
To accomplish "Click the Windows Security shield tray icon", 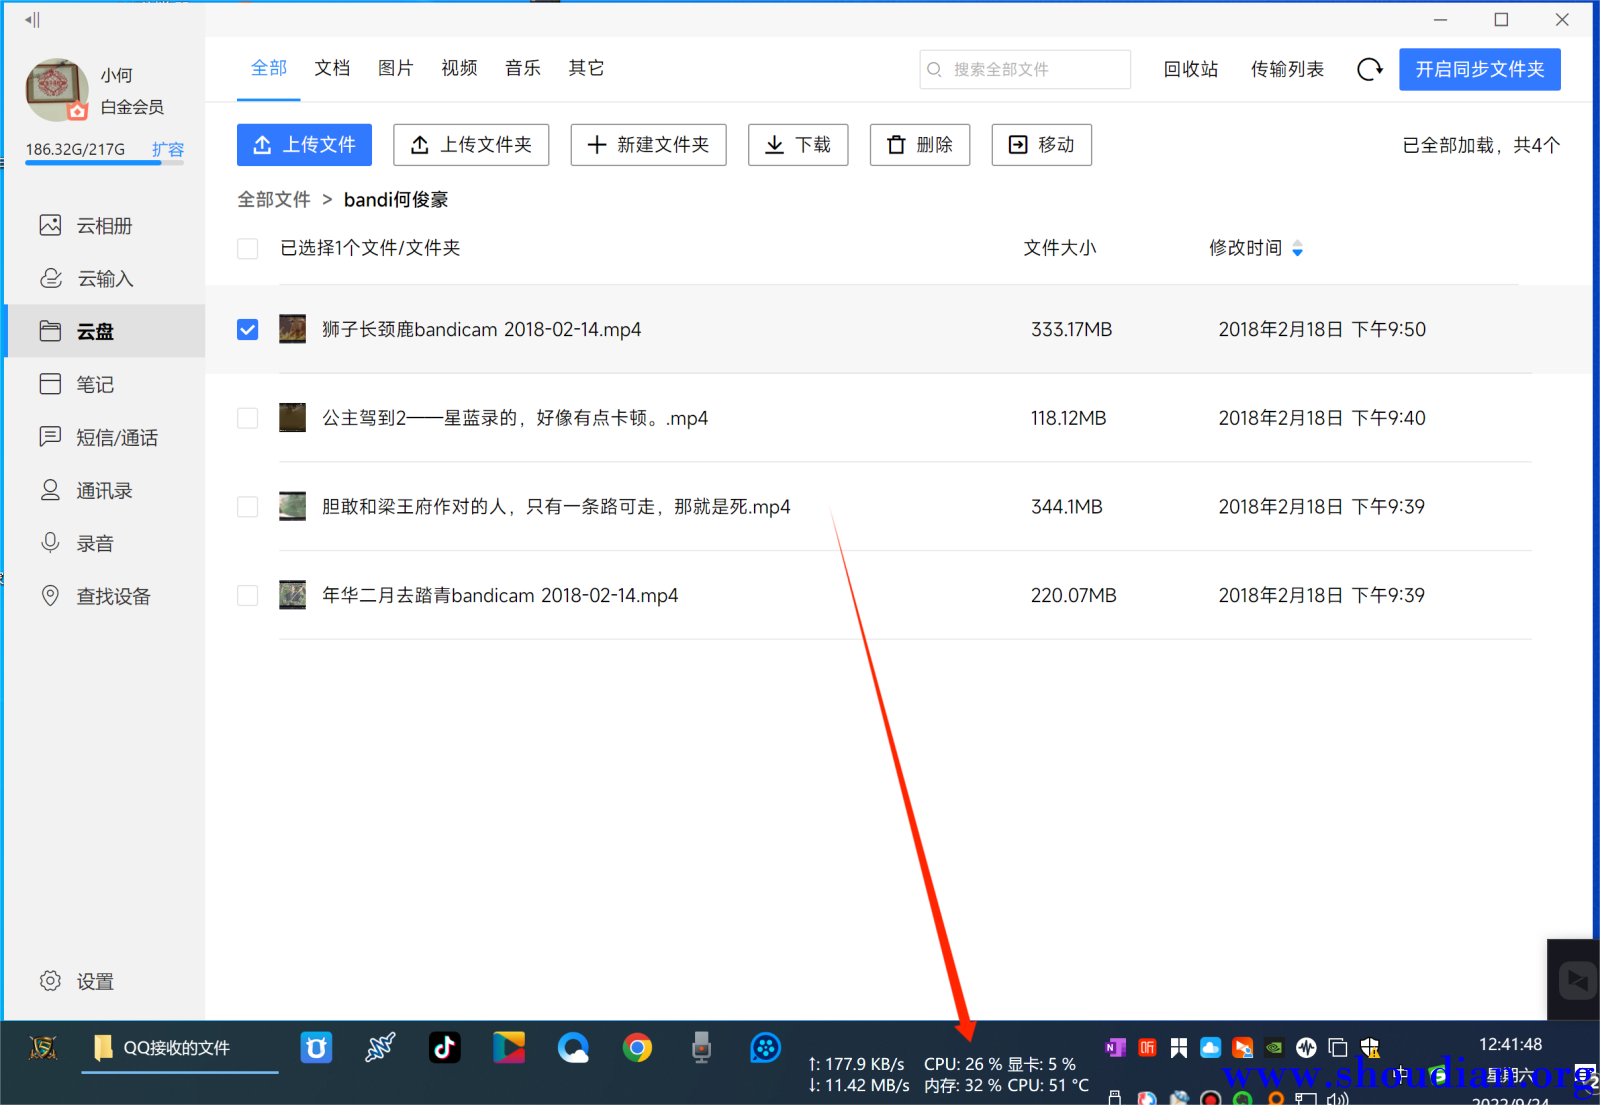I will click(x=1370, y=1047).
